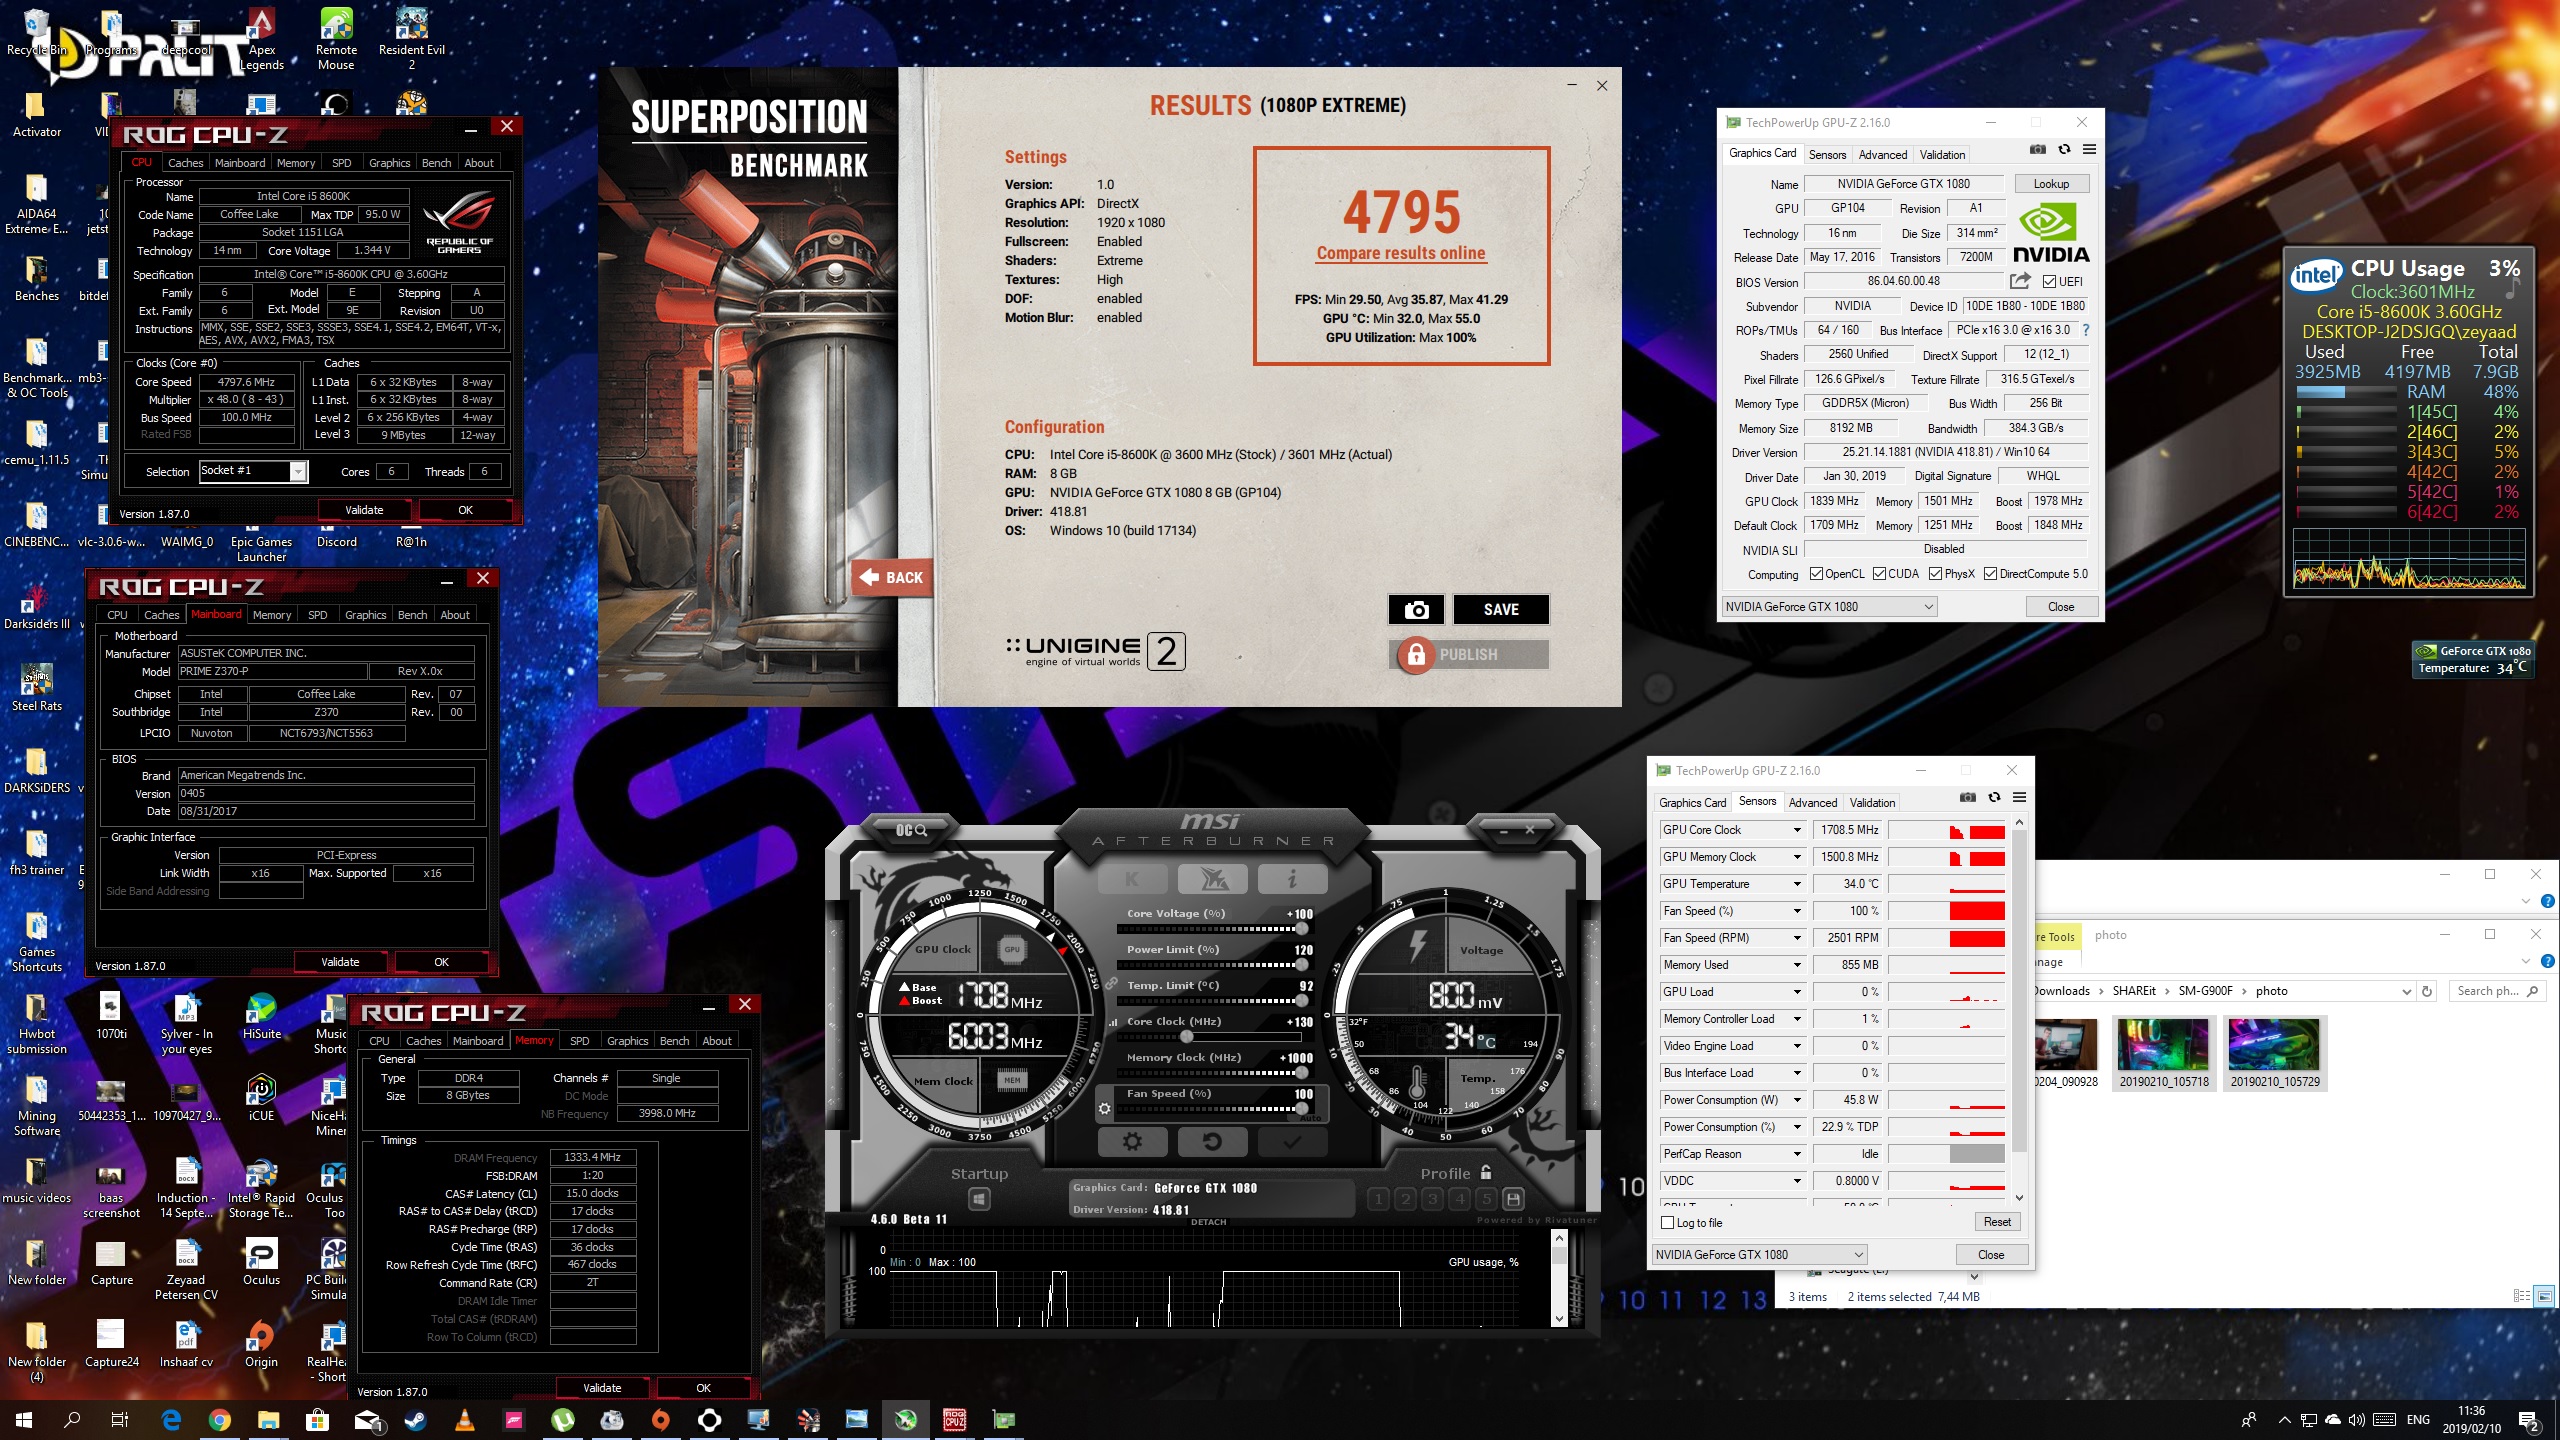Expand the PerfCap Reason sensor dropdown

coord(1797,1154)
